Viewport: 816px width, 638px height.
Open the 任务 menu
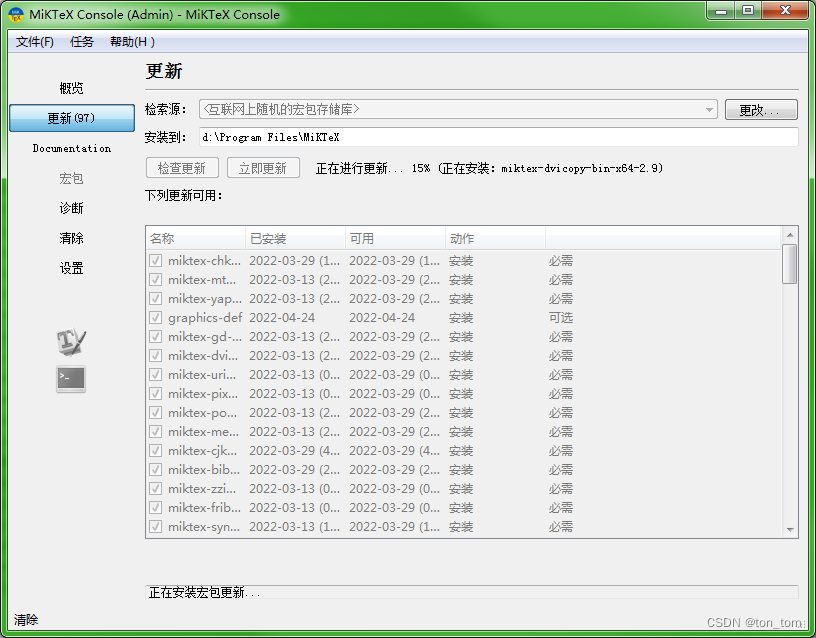tap(82, 42)
